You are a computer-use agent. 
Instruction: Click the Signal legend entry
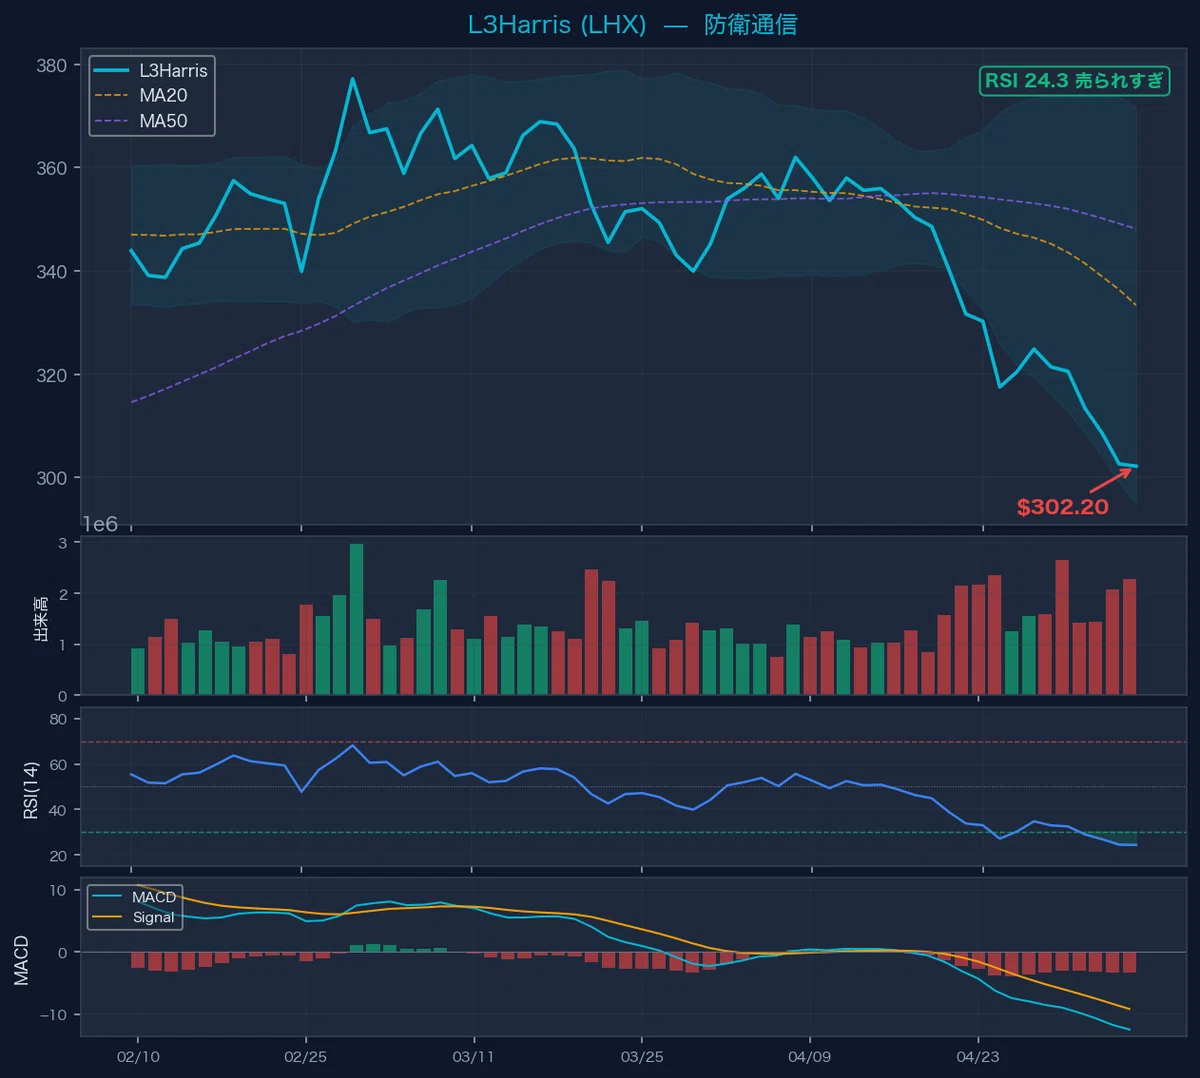point(133,917)
